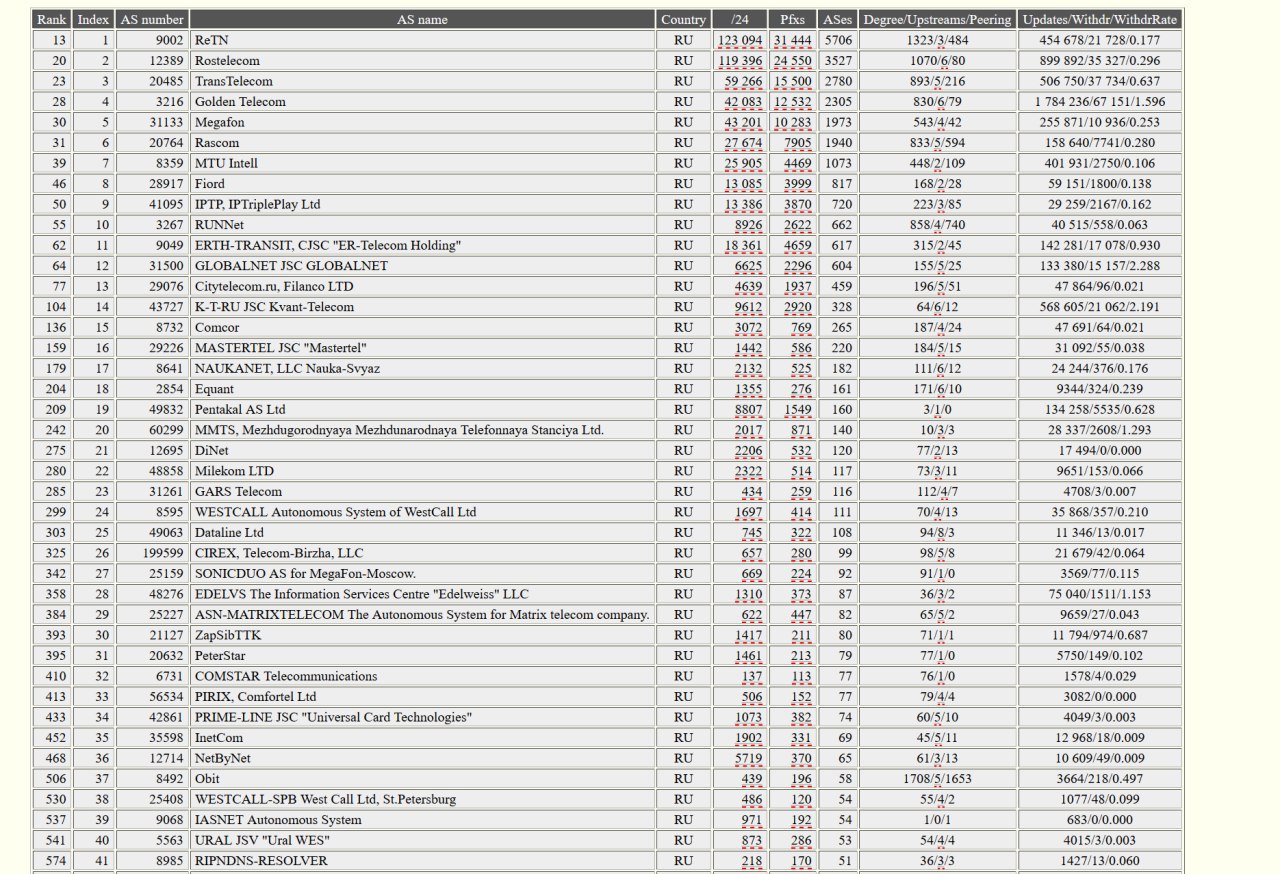Image resolution: width=1280 pixels, height=874 pixels.
Task: Click the Index column header
Action: point(93,19)
